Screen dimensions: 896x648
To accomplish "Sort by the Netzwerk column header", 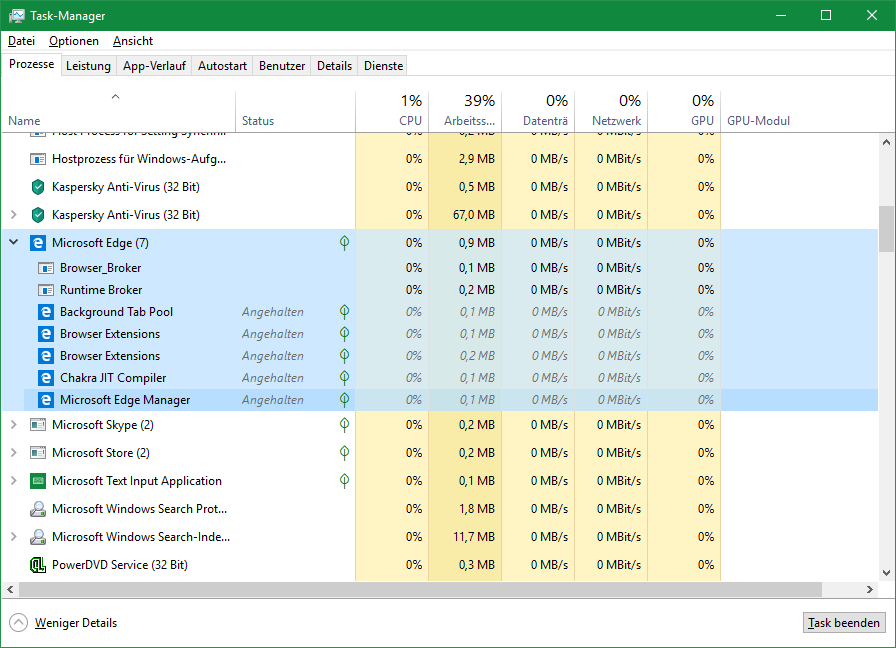I will 611,111.
